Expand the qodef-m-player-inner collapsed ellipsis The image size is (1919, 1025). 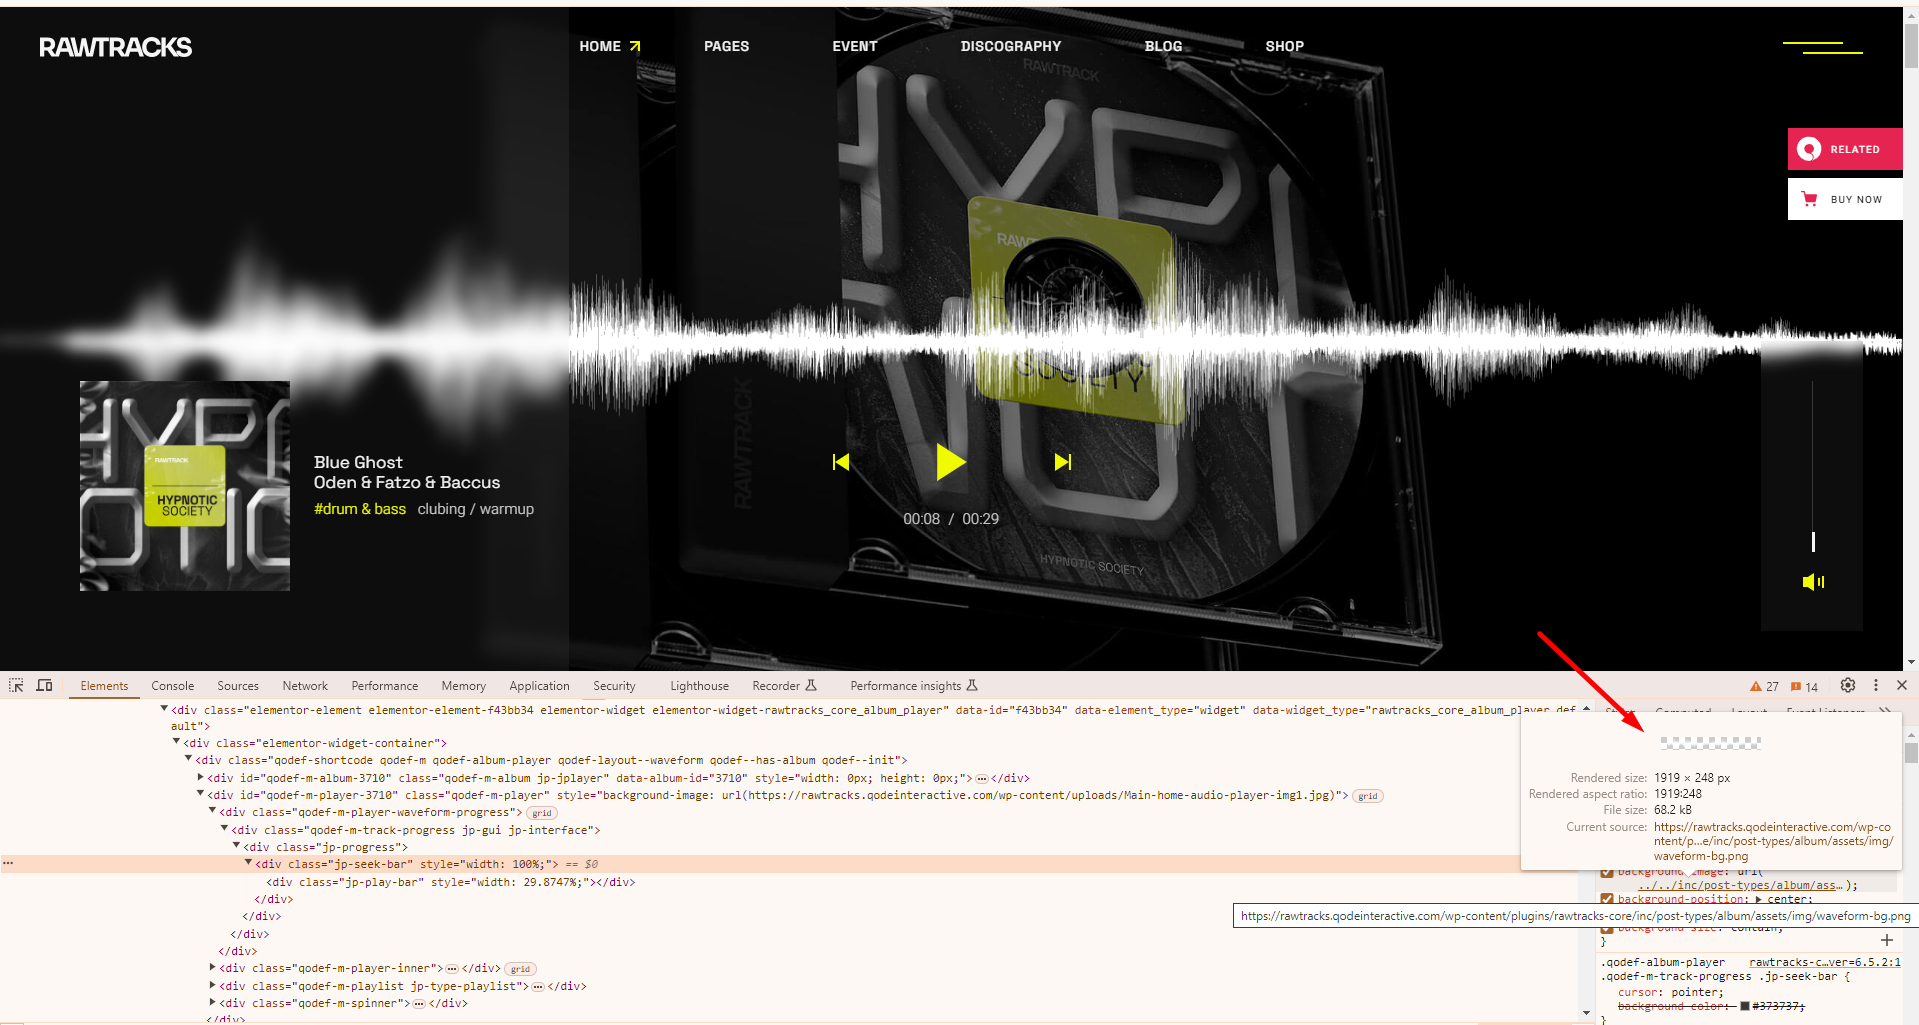pos(452,968)
